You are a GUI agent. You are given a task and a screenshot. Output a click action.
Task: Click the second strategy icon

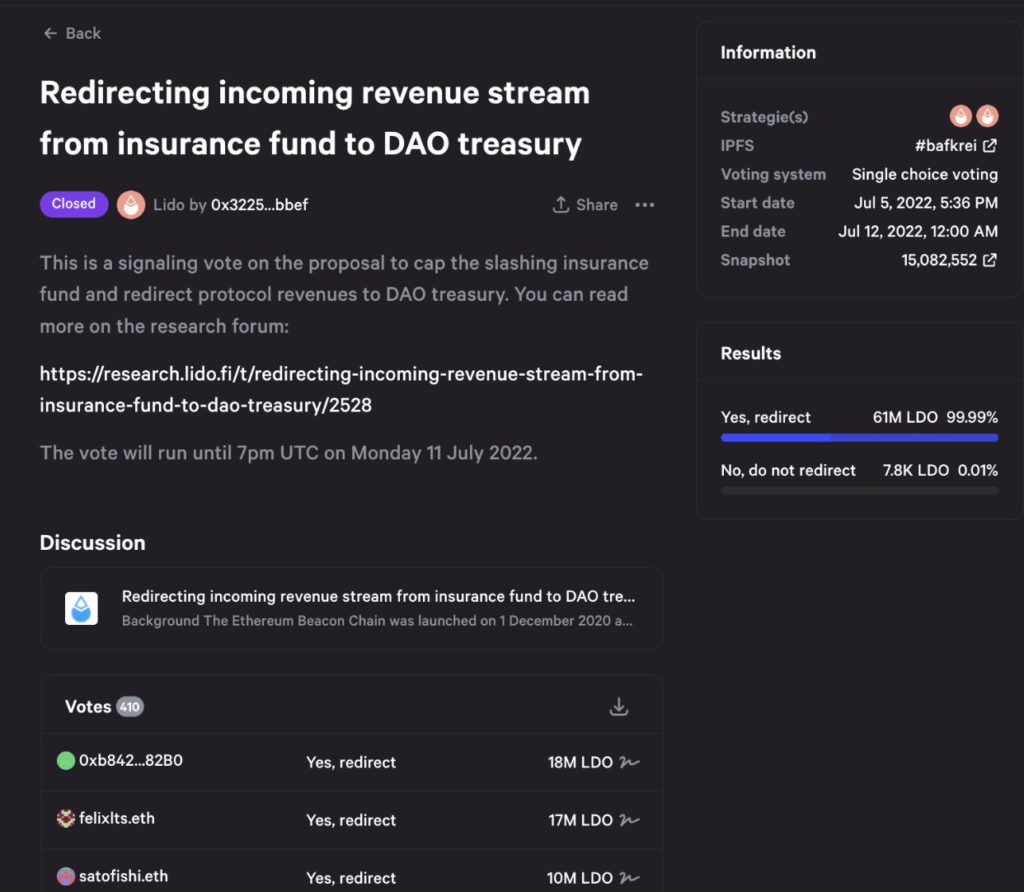(x=987, y=116)
